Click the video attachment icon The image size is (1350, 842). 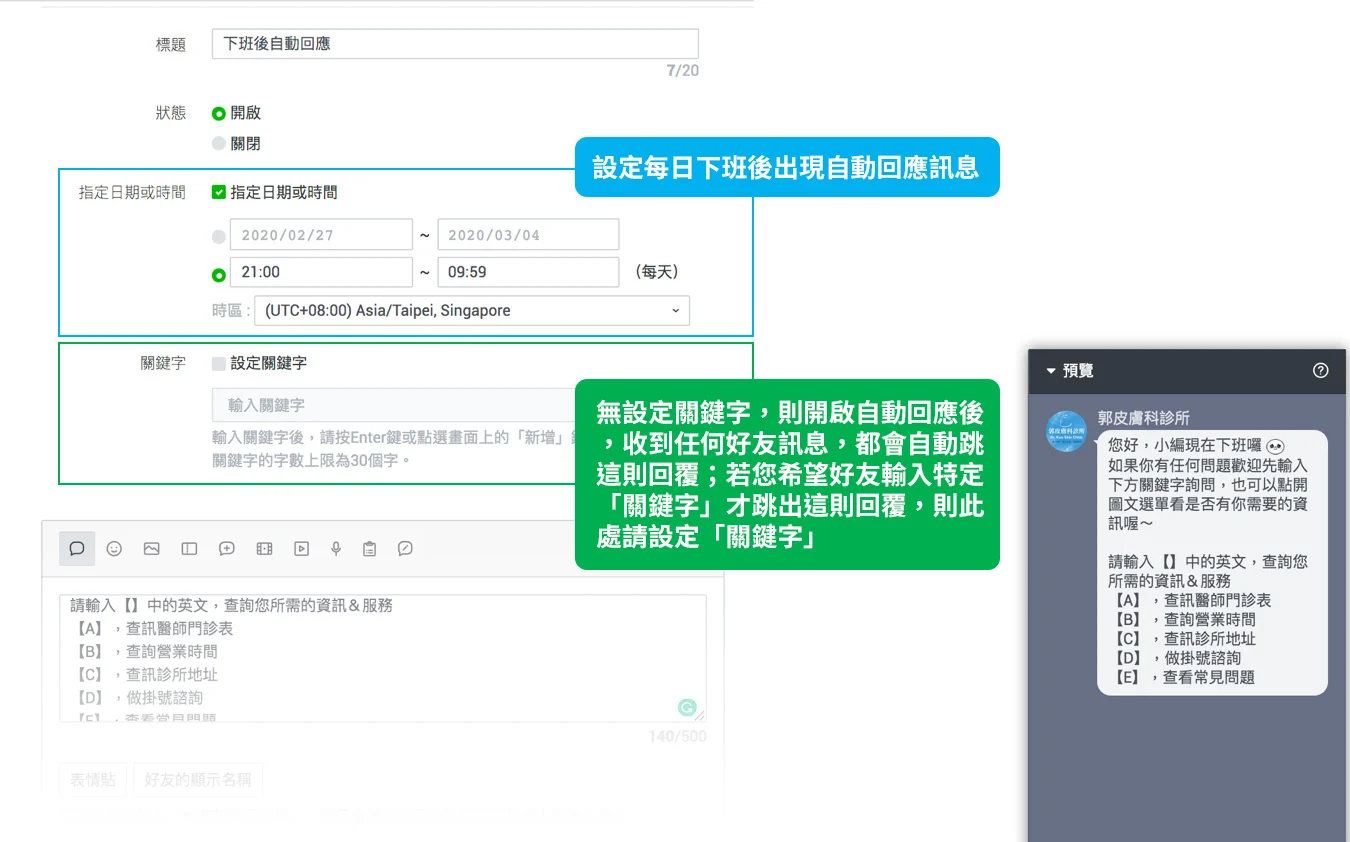point(299,548)
